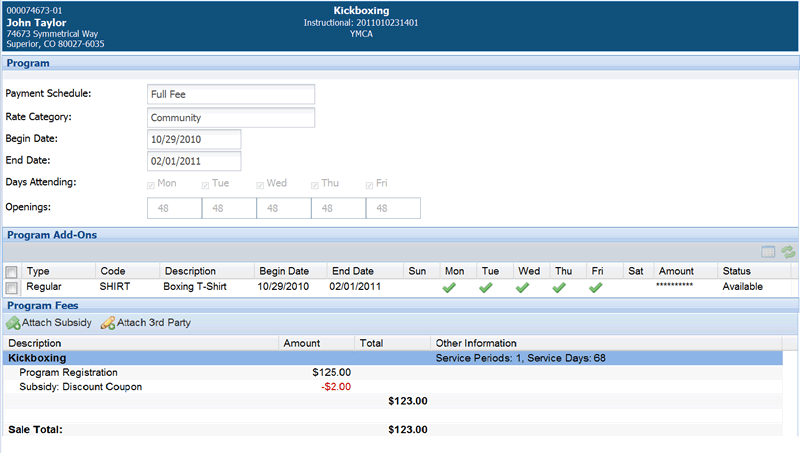The width and height of the screenshot is (800, 453).
Task: Toggle the Fri days attending checkbox
Action: [369, 185]
